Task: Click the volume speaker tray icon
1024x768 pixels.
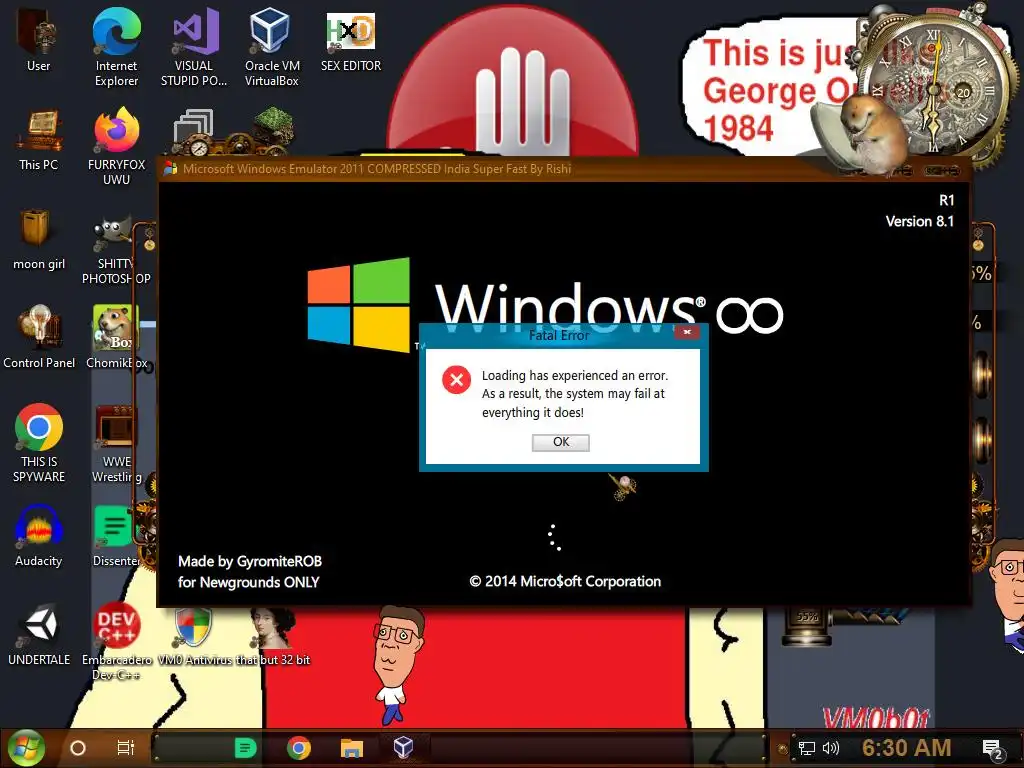Action: click(x=831, y=748)
